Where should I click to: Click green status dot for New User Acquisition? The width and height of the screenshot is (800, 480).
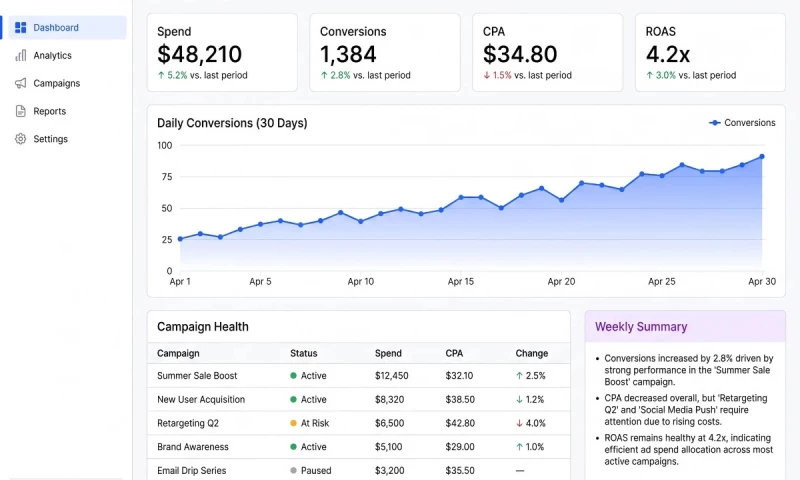coord(293,399)
